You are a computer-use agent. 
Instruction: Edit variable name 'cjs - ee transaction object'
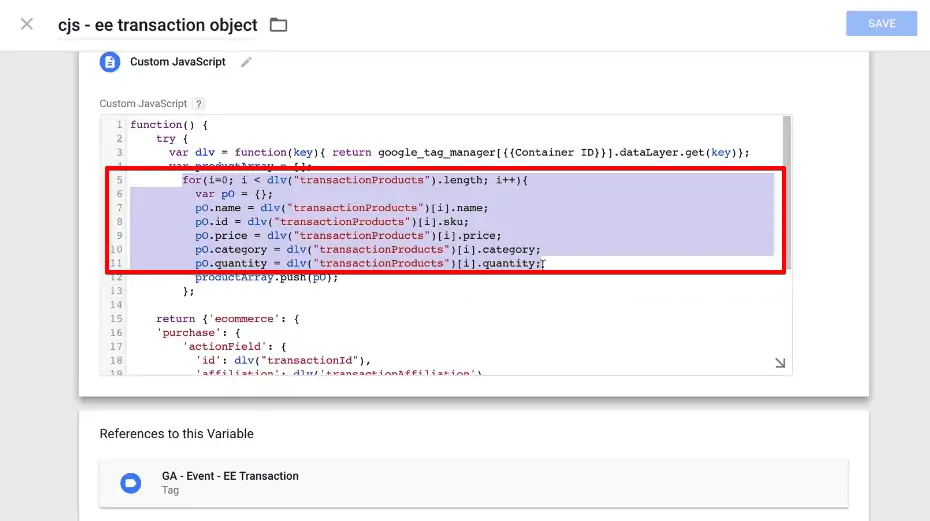tap(158, 25)
